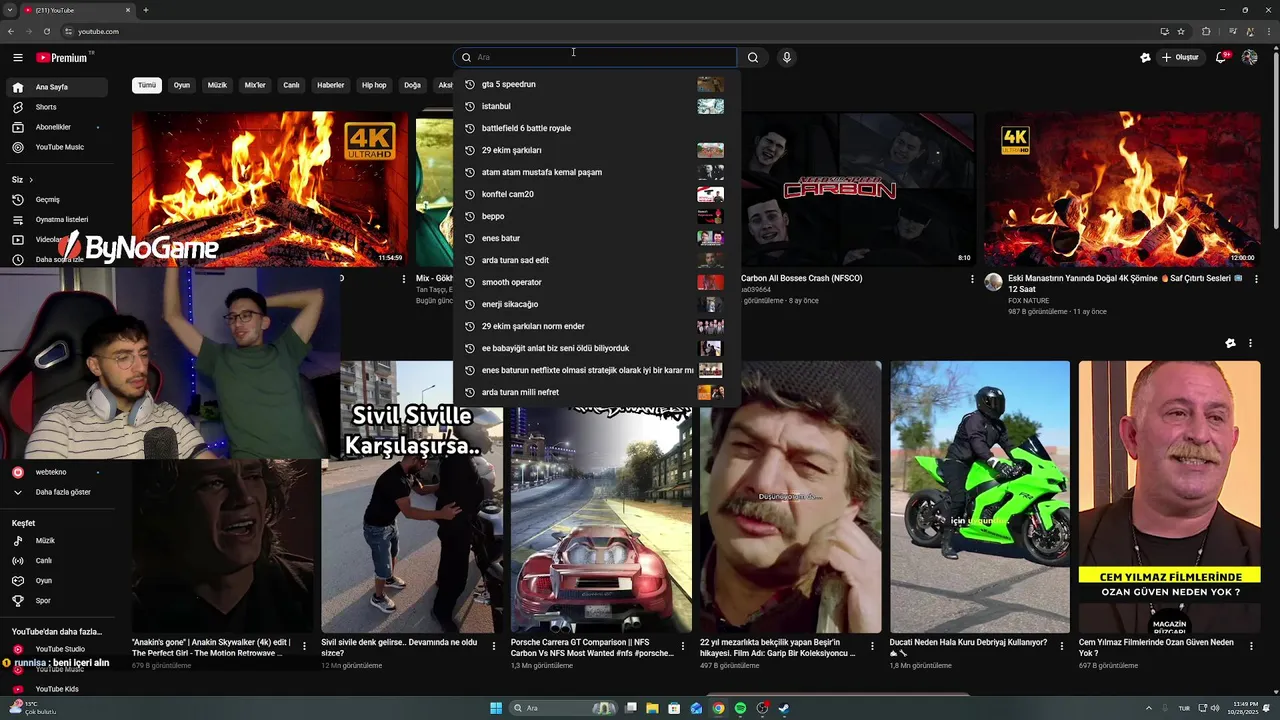Image resolution: width=1280 pixels, height=720 pixels.
Task: Select the Canlı filter chip
Action: point(291,85)
